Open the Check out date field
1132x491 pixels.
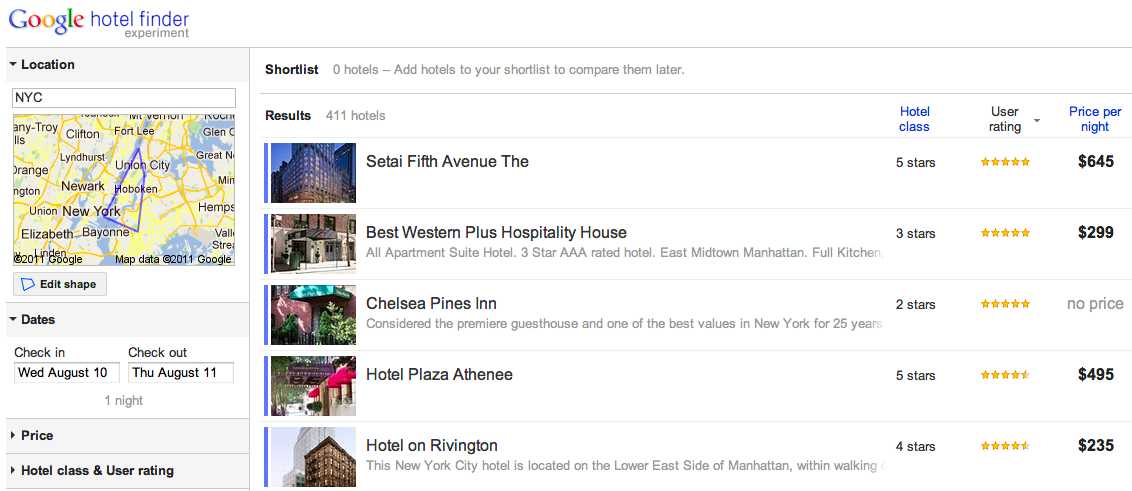click(x=180, y=373)
